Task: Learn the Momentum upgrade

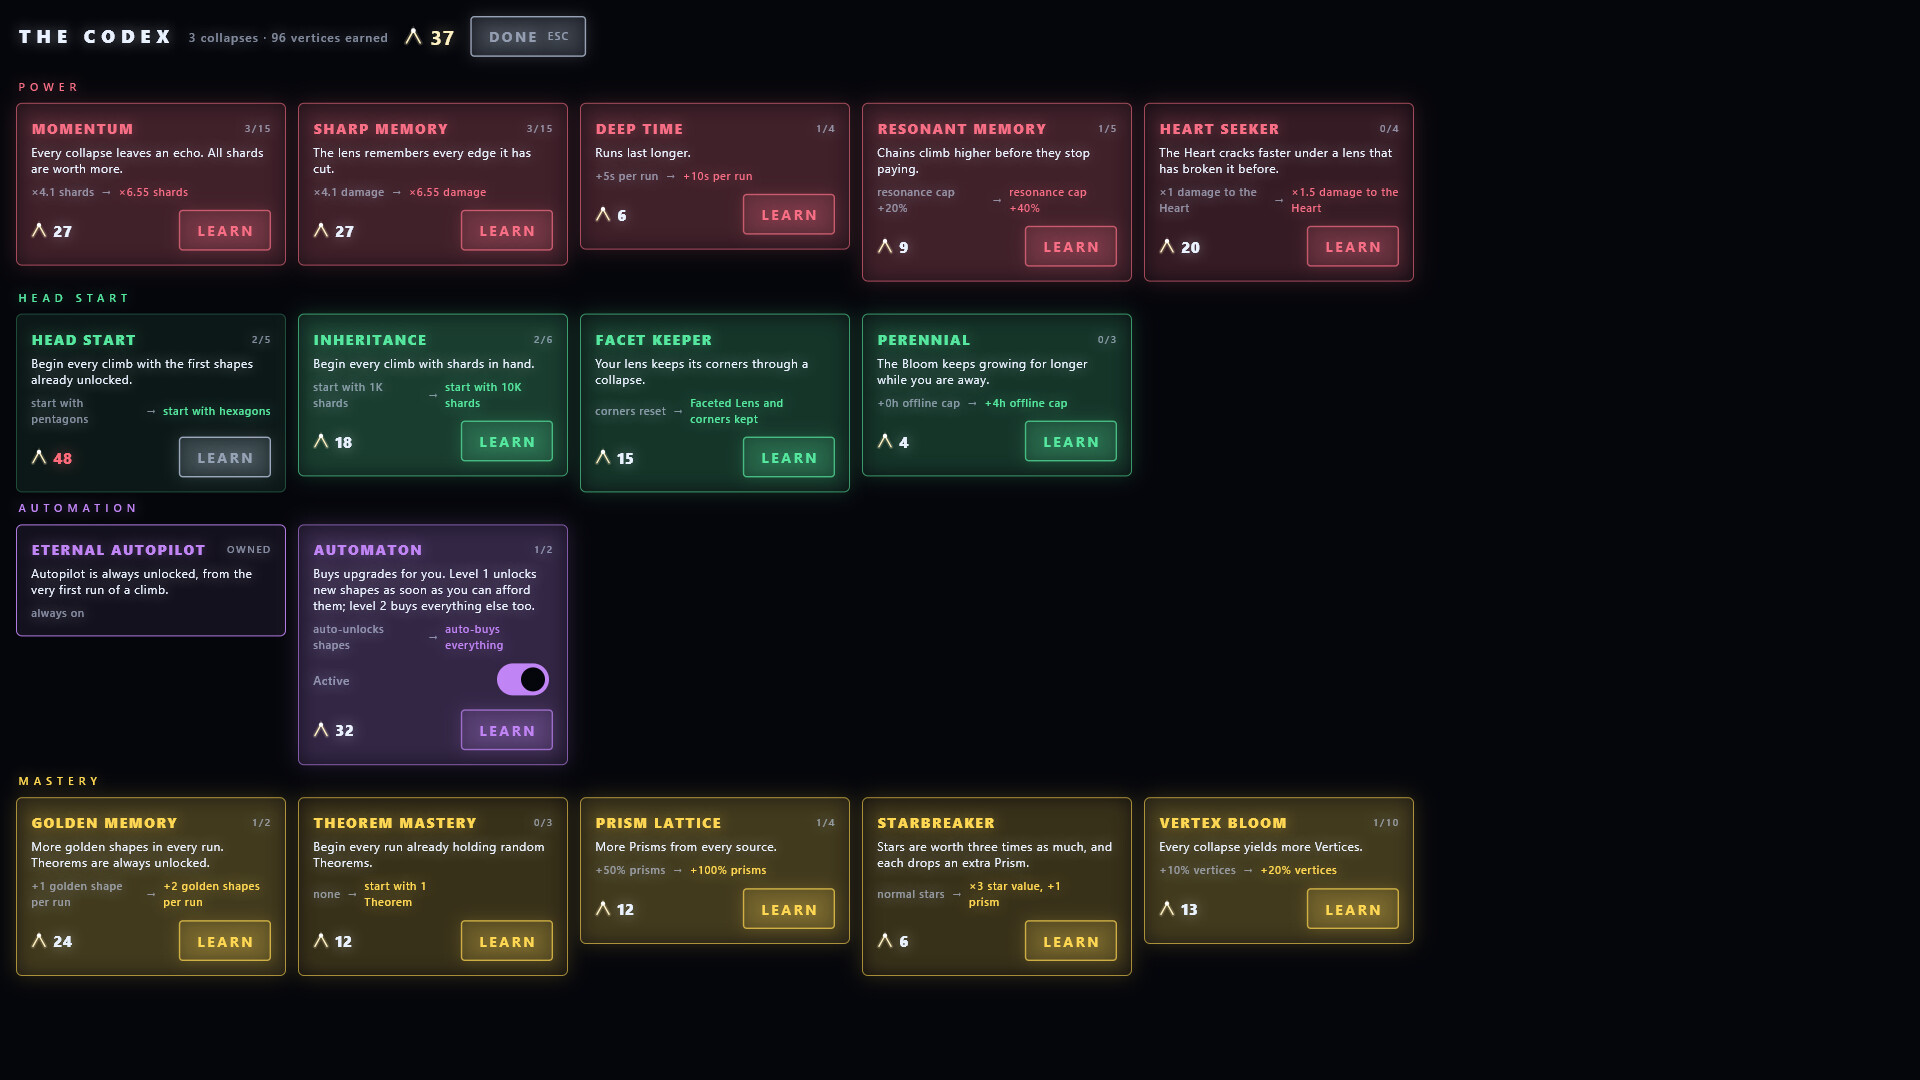Action: click(x=225, y=231)
